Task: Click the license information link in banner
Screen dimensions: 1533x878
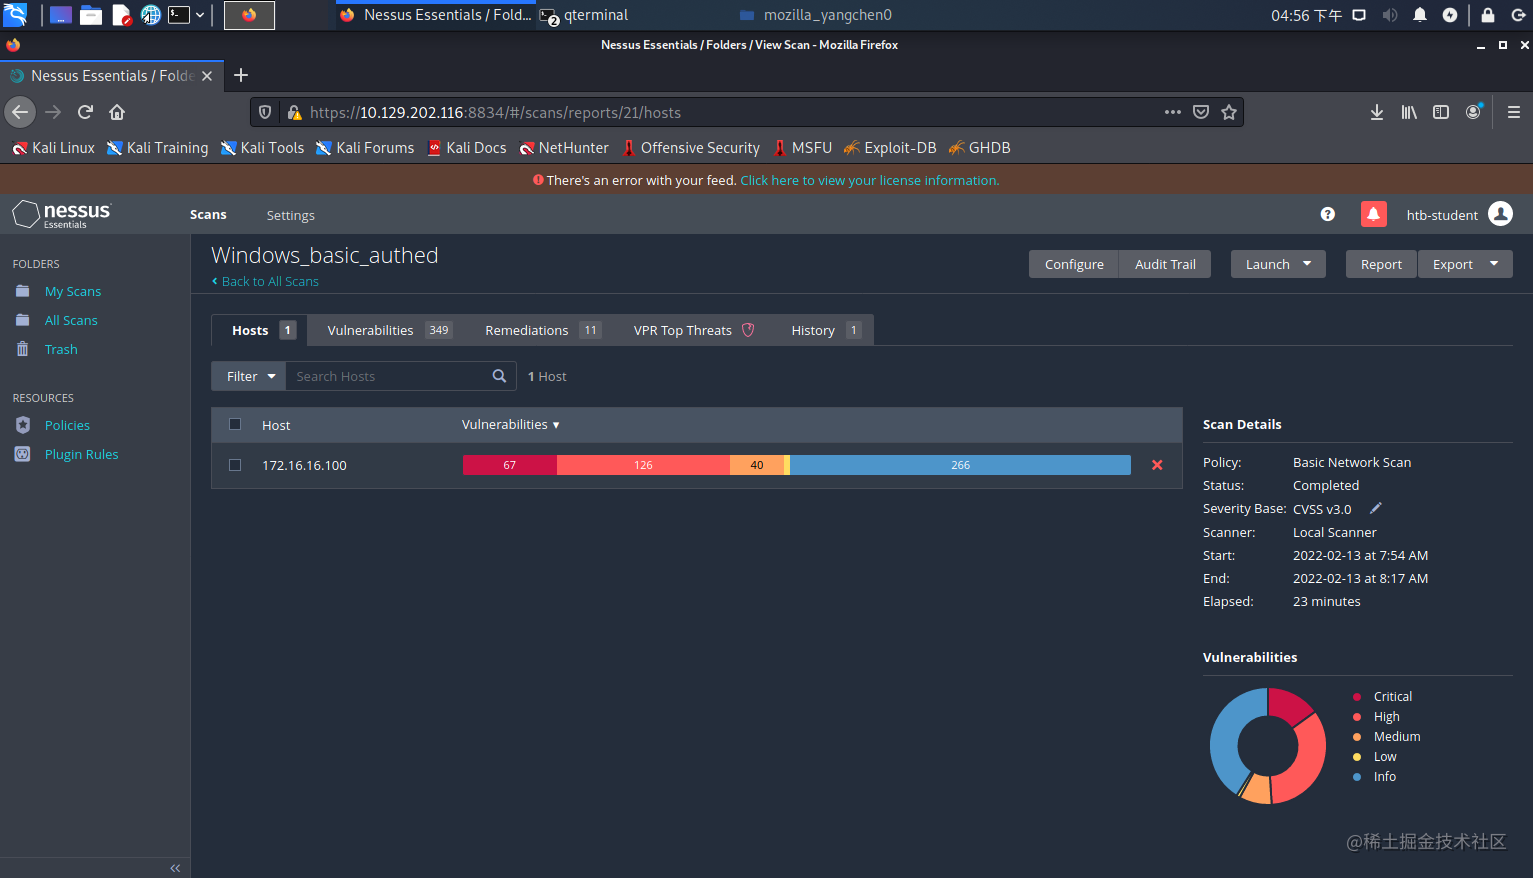Action: [x=870, y=181]
